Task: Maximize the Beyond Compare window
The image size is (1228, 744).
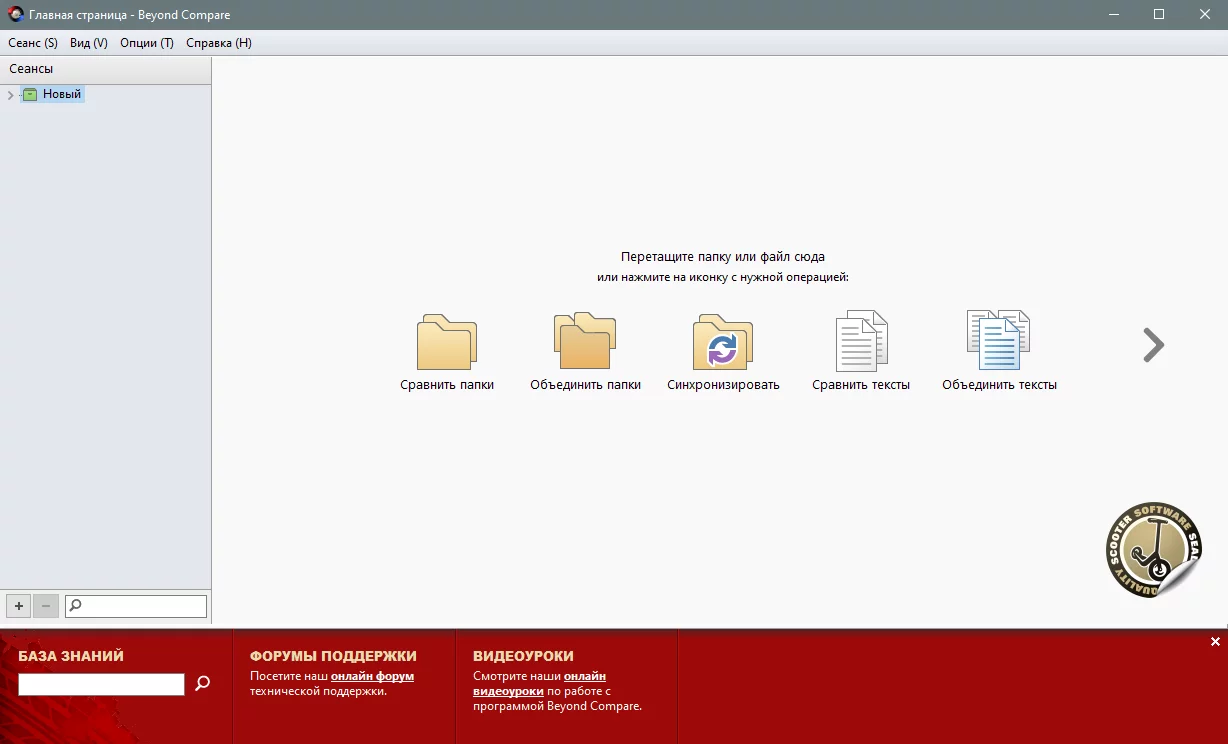Action: (x=1159, y=15)
